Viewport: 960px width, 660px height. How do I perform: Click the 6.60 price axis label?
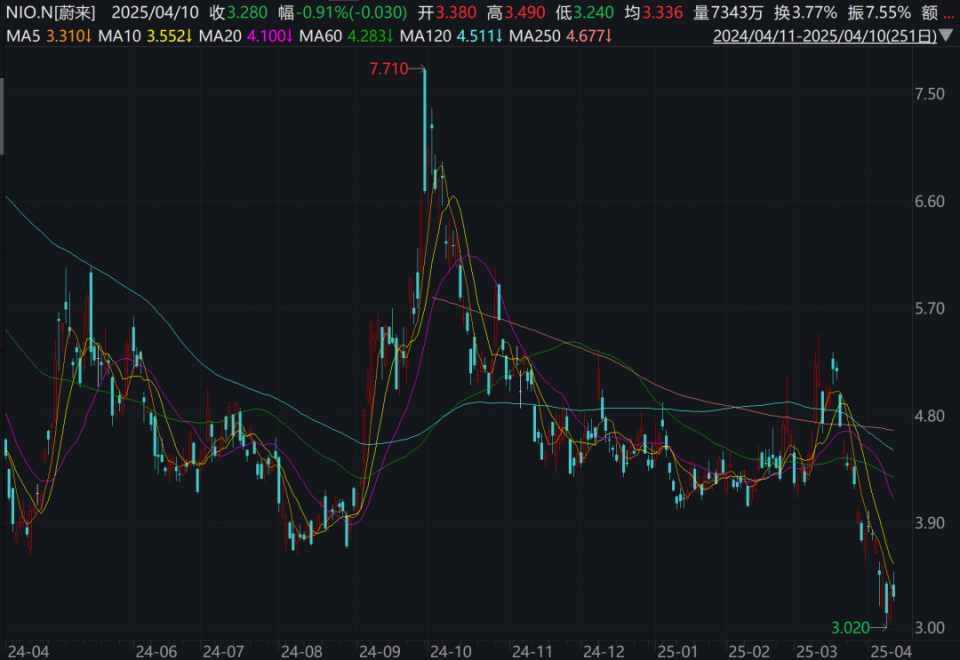click(x=929, y=201)
